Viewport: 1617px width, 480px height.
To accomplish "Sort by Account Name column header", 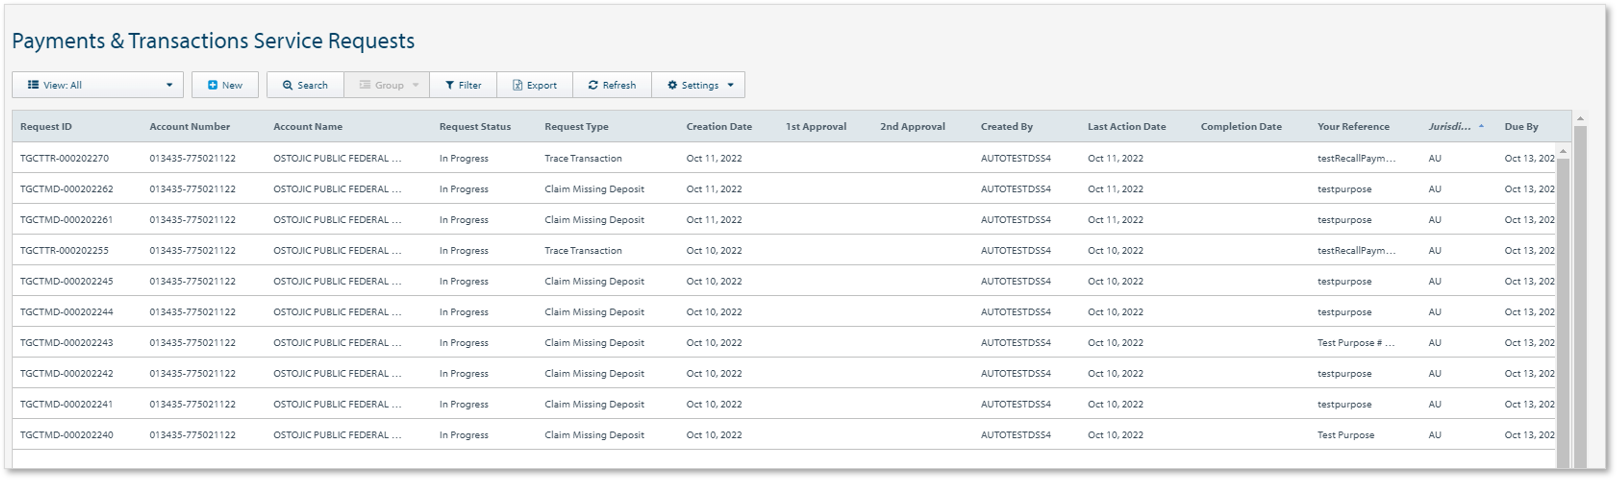I will click(308, 127).
